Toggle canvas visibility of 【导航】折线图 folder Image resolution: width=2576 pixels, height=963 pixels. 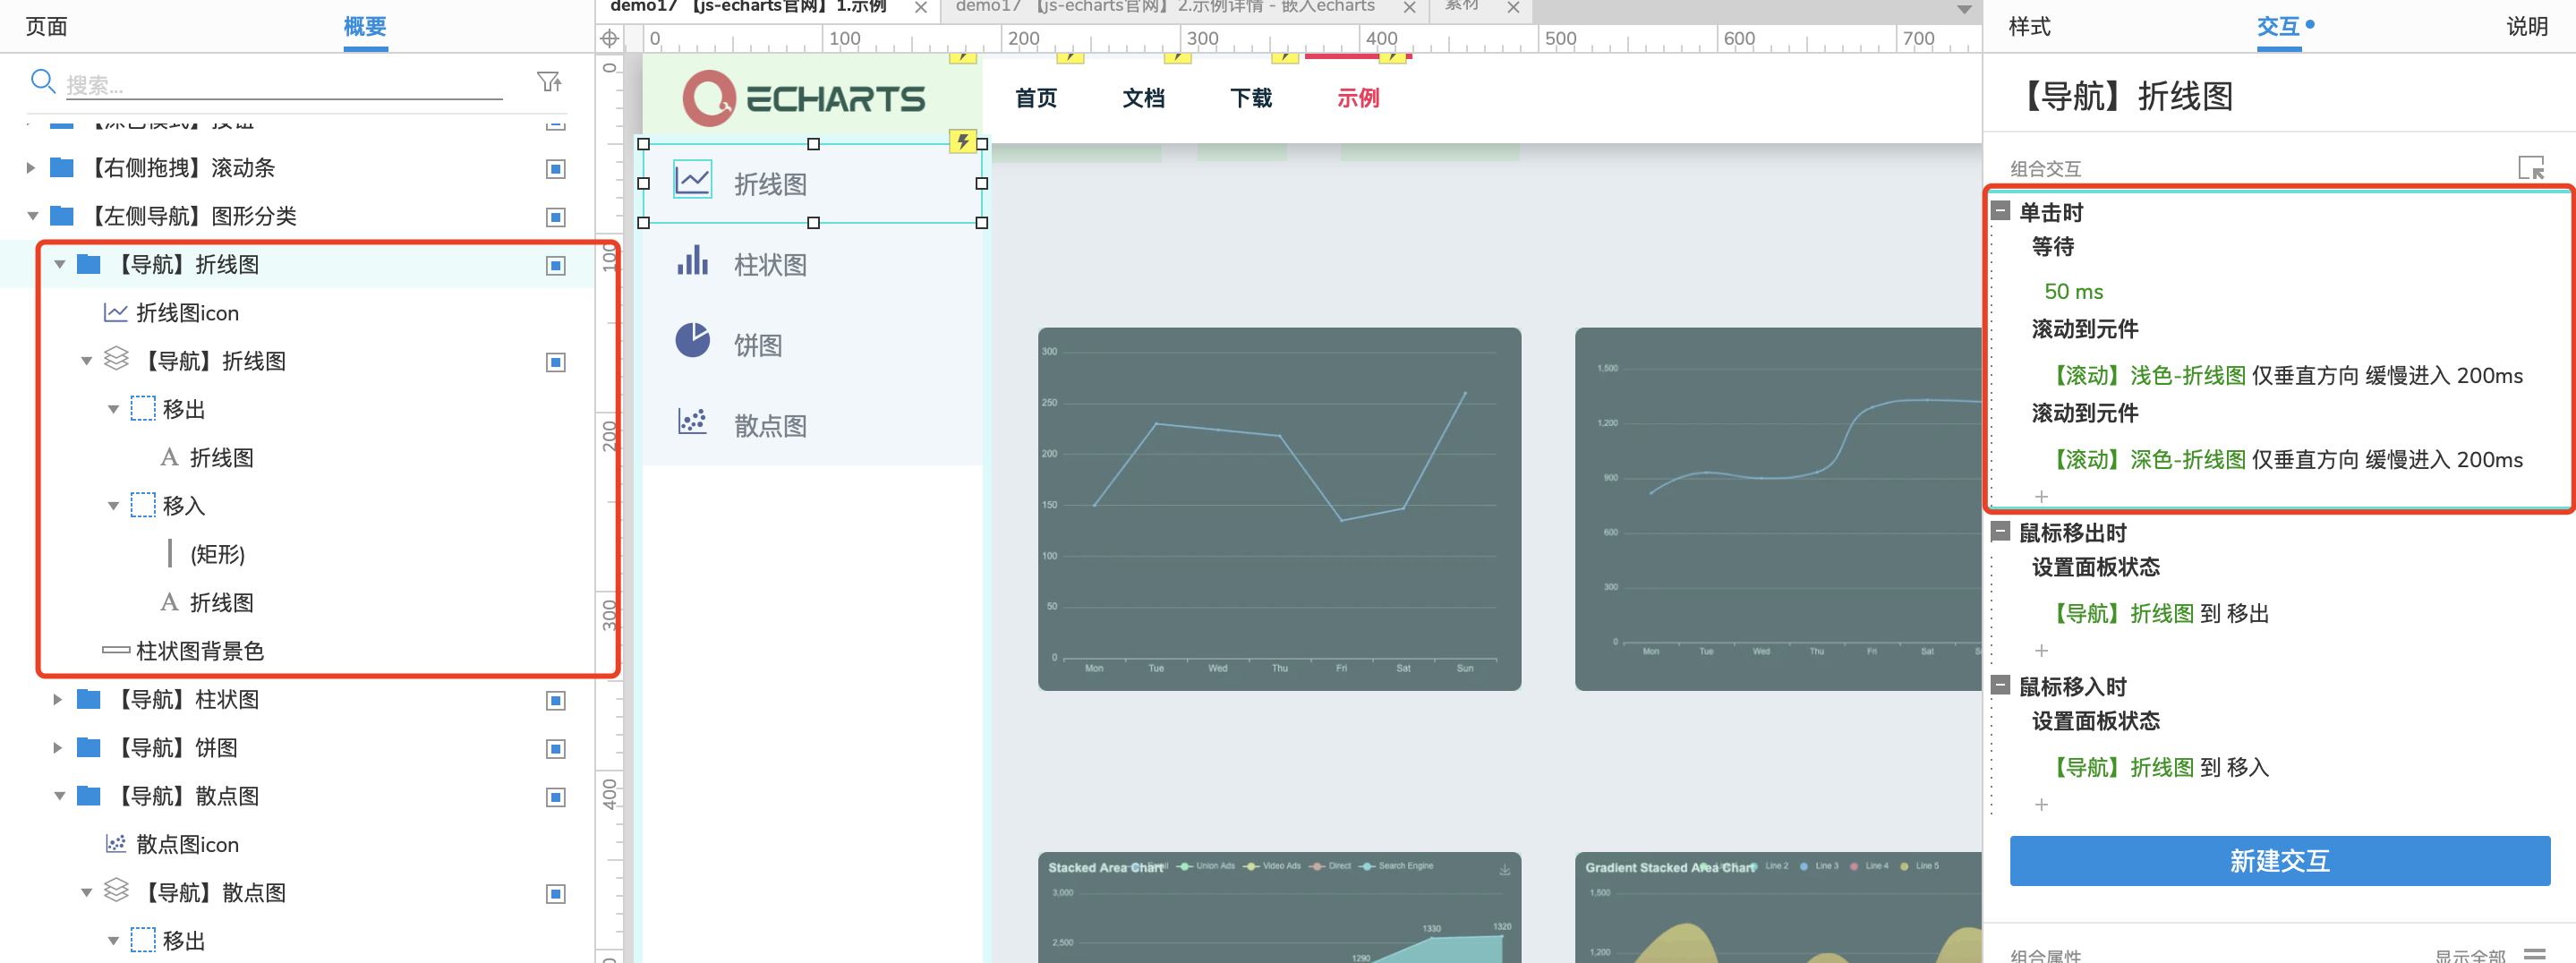[x=556, y=265]
